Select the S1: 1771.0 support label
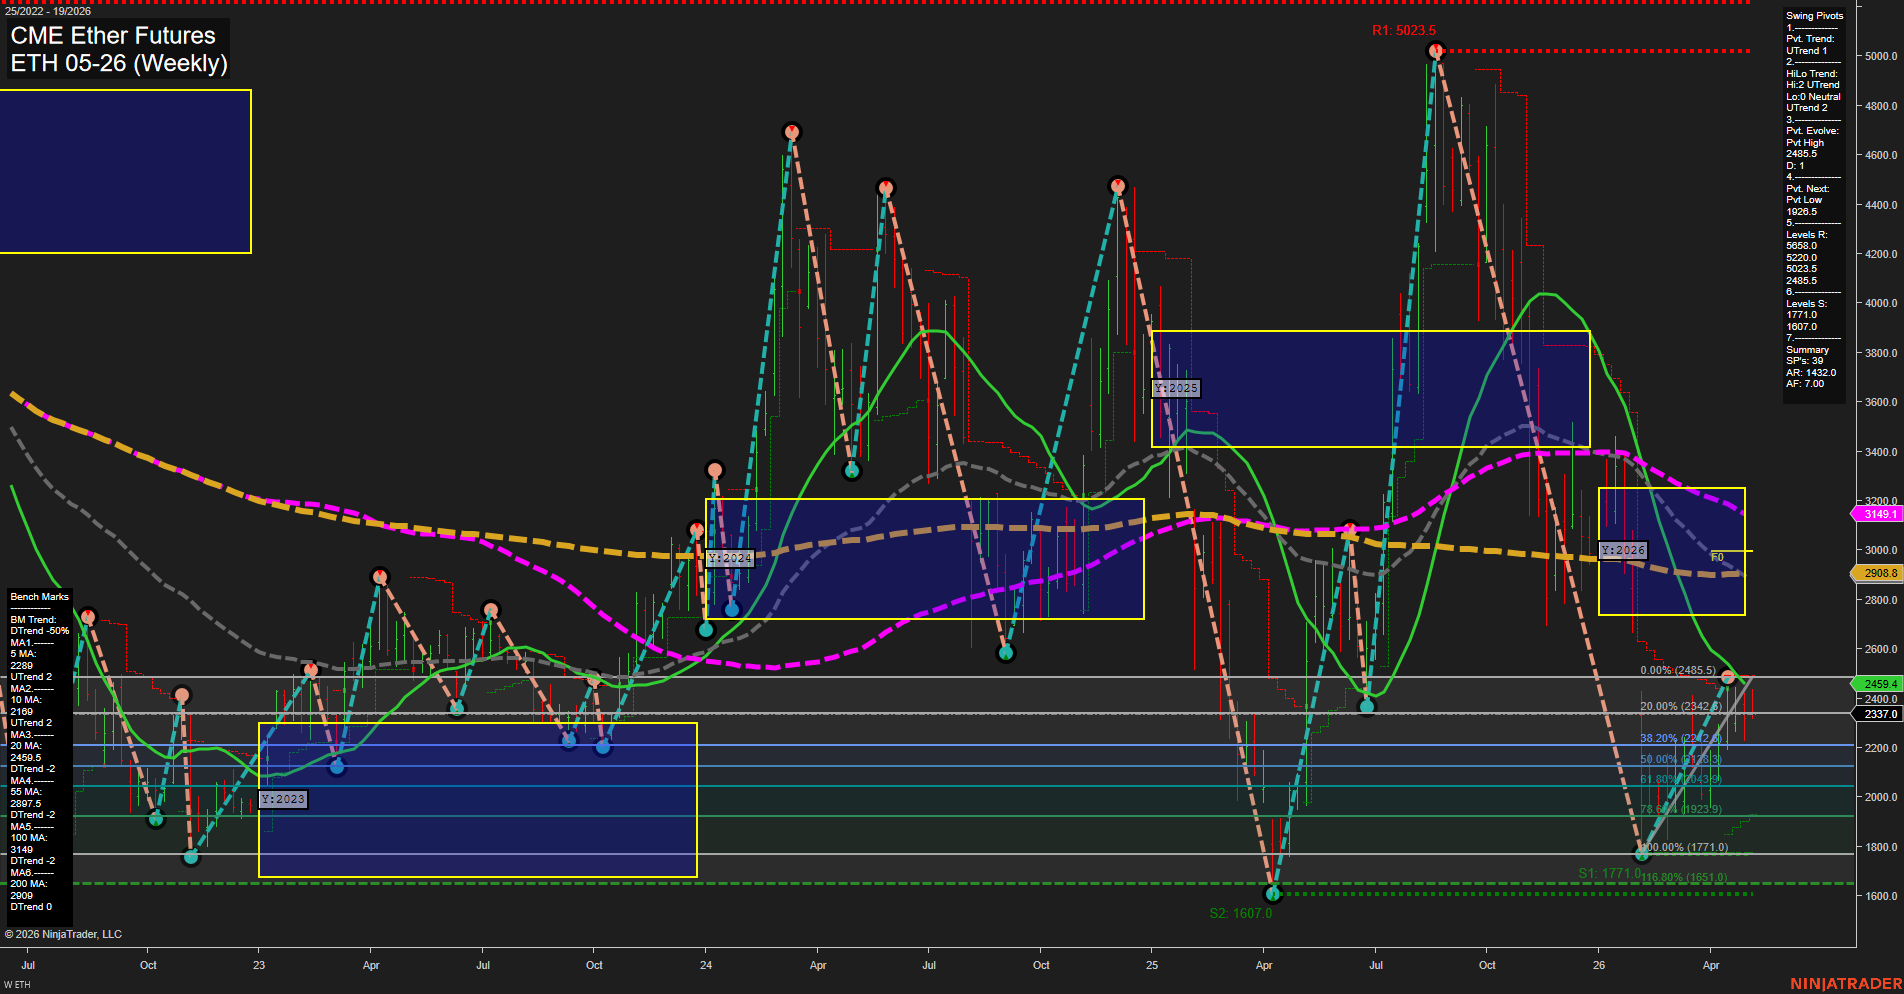The image size is (1904, 994). (x=1609, y=873)
